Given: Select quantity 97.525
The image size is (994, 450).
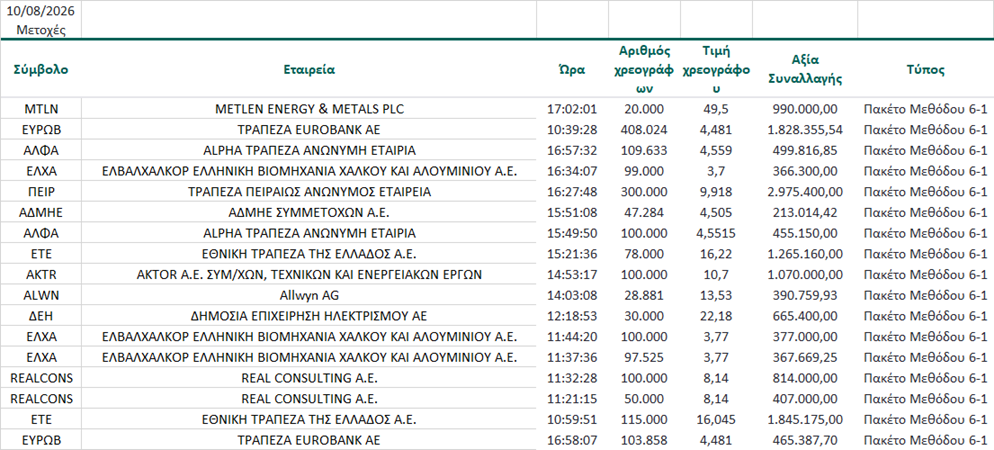Looking at the screenshot, I should [644, 356].
